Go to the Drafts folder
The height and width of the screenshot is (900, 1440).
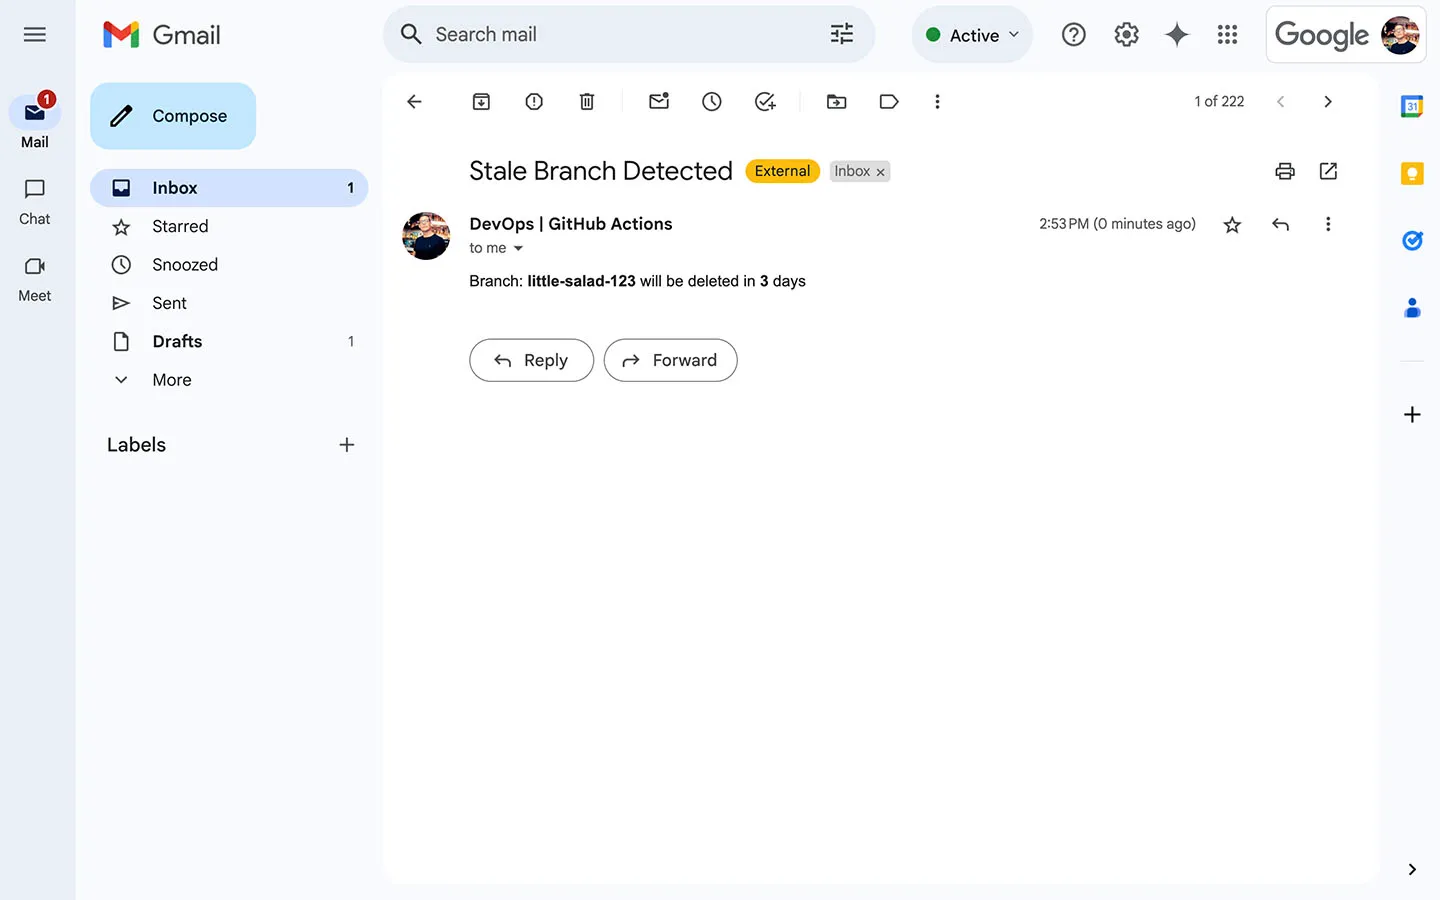pyautogui.click(x=177, y=342)
